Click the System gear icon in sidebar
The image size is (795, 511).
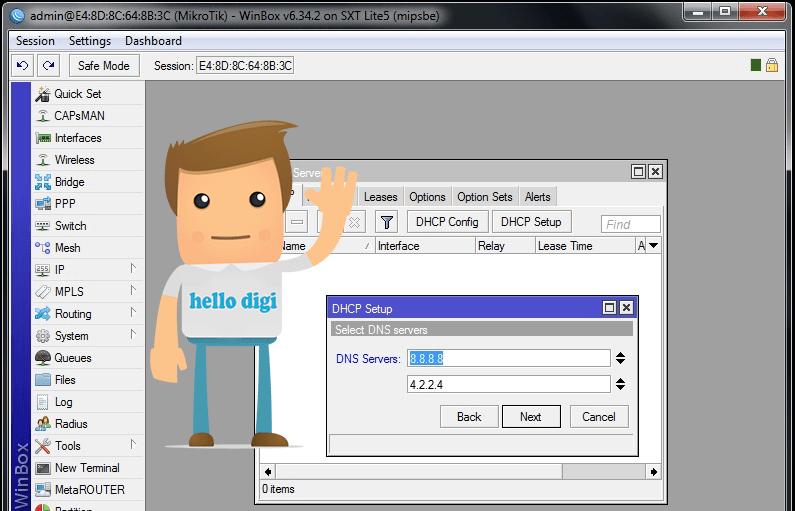(x=43, y=336)
